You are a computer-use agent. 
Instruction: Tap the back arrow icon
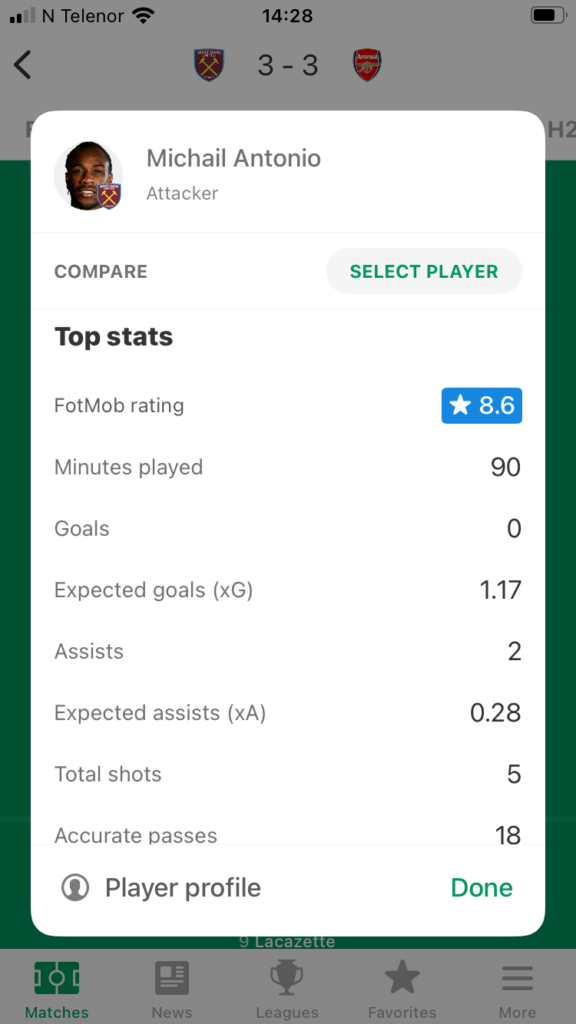click(22, 65)
